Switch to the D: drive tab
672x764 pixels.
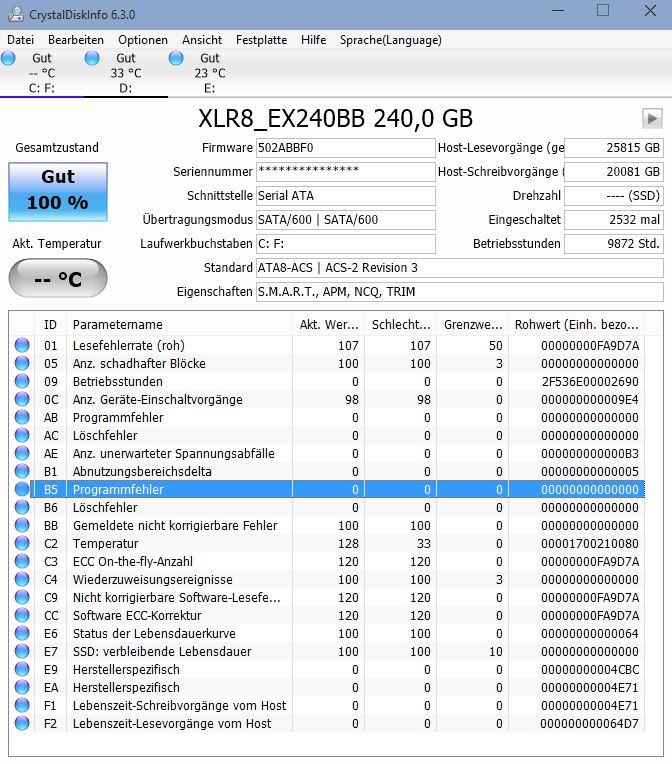pyautogui.click(x=126, y=73)
